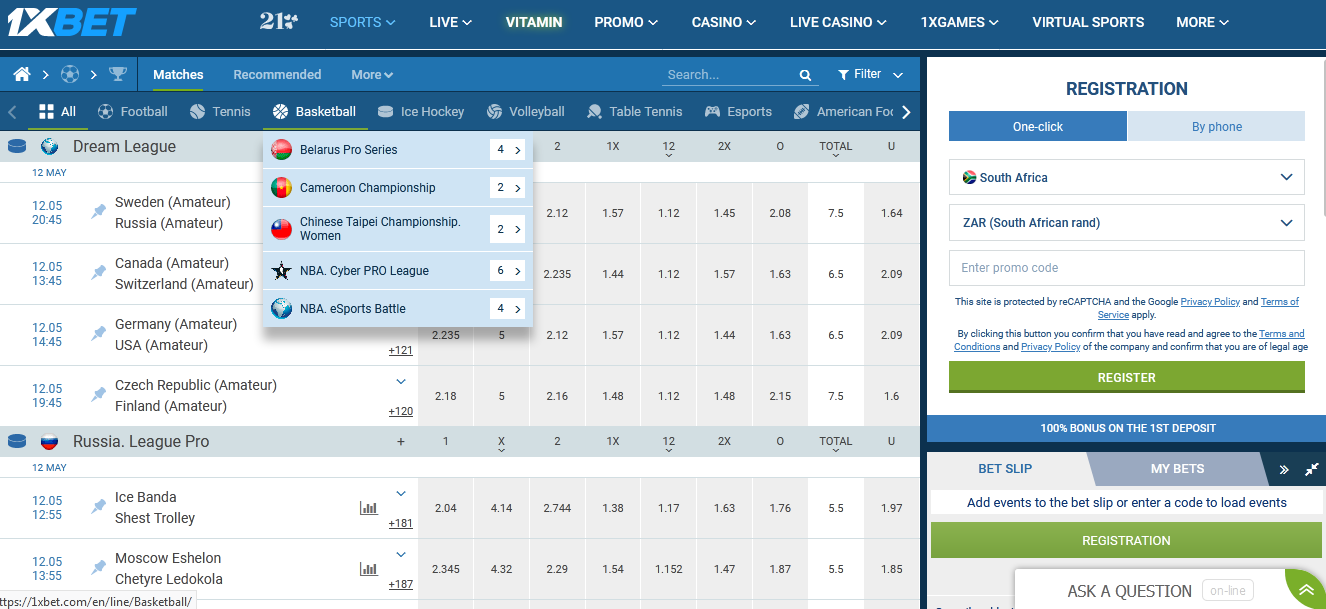
Task: Pin the Czech Republic vs Finland match
Action: click(98, 394)
